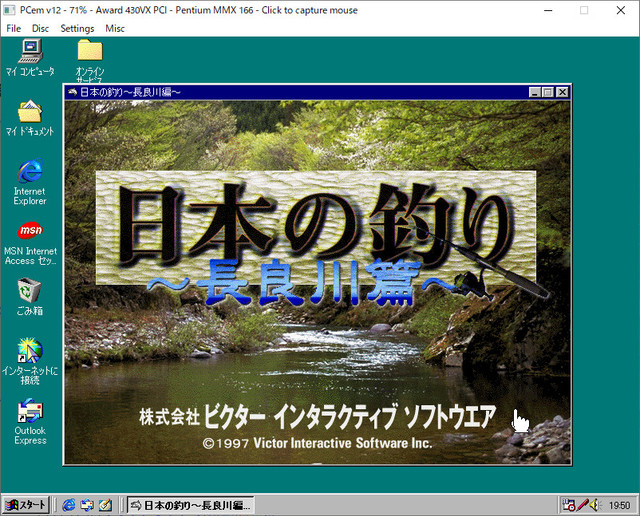Click the Show Desktop quick launch icon
The height and width of the screenshot is (516, 640).
[x=105, y=505]
